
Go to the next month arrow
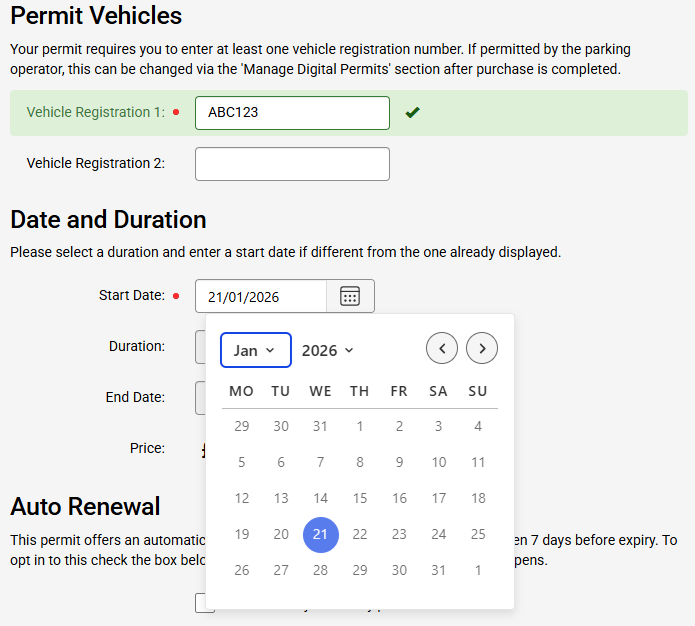(482, 348)
